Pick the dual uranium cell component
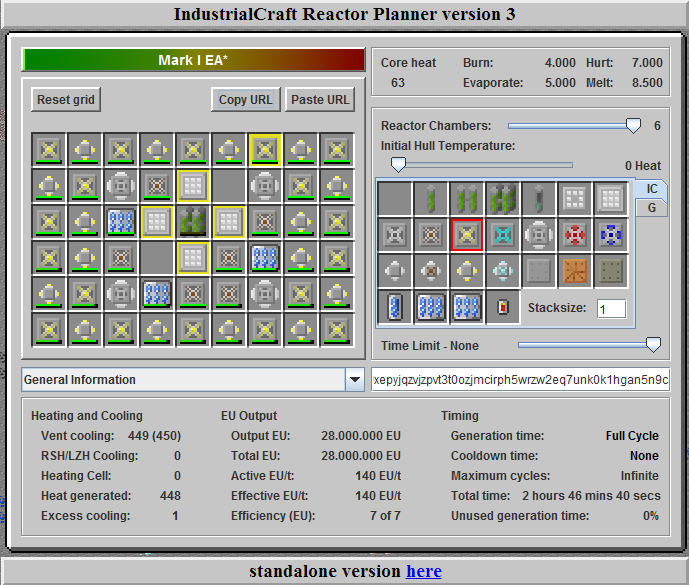689x585 pixels. click(468, 199)
